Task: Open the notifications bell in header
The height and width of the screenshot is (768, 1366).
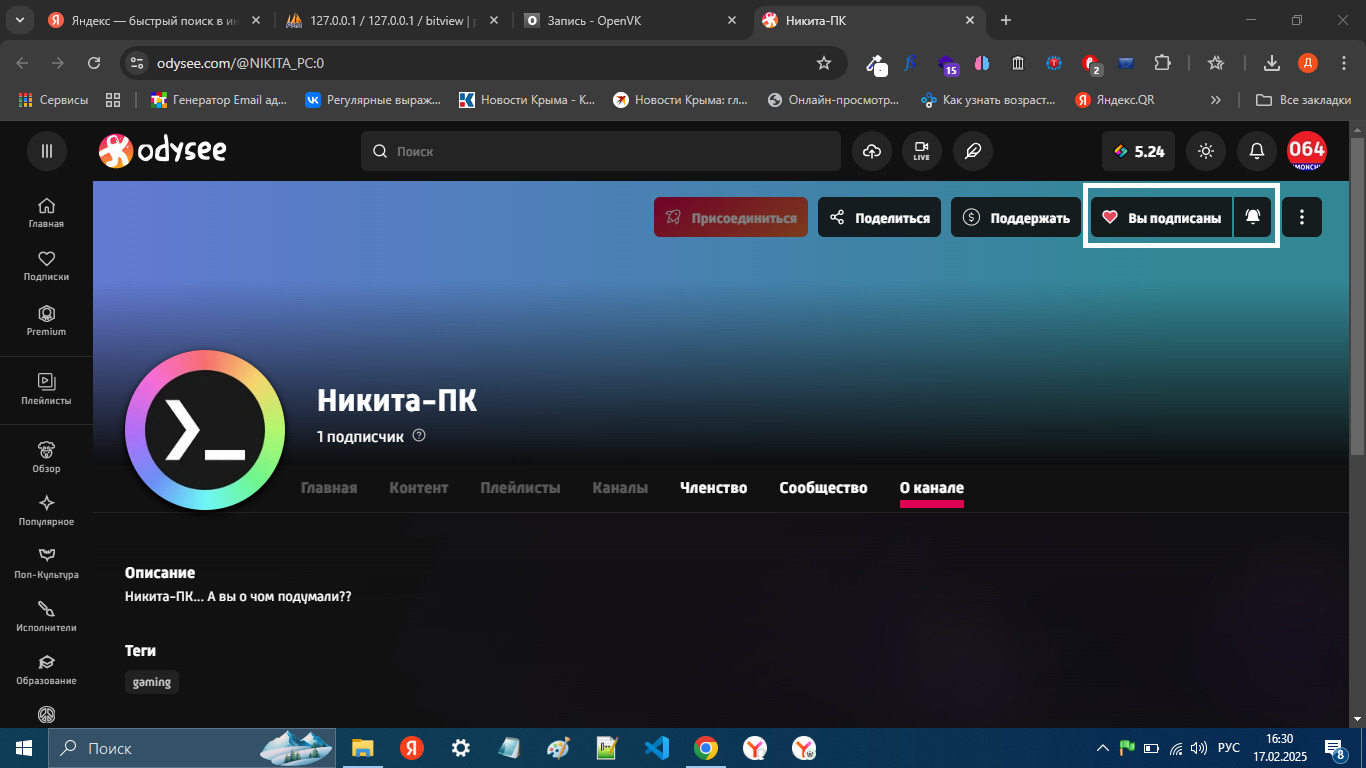Action: tap(1257, 152)
